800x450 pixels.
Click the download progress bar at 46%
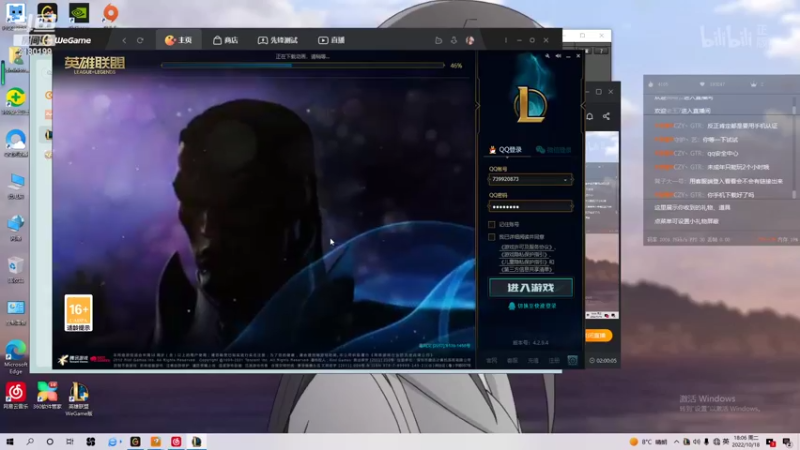(x=303, y=65)
